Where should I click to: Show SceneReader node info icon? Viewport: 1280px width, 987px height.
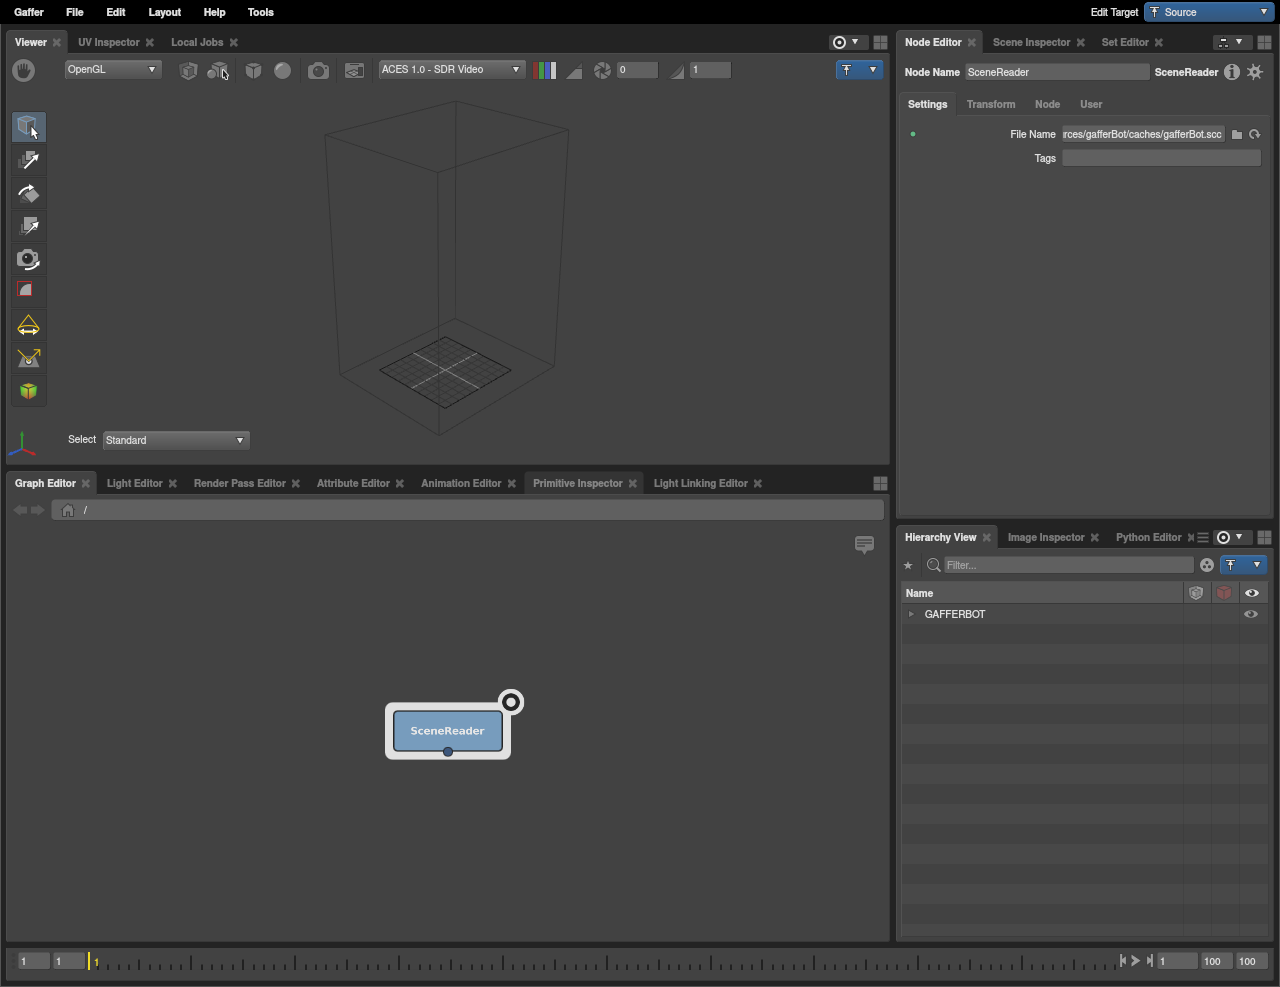tap(1232, 72)
